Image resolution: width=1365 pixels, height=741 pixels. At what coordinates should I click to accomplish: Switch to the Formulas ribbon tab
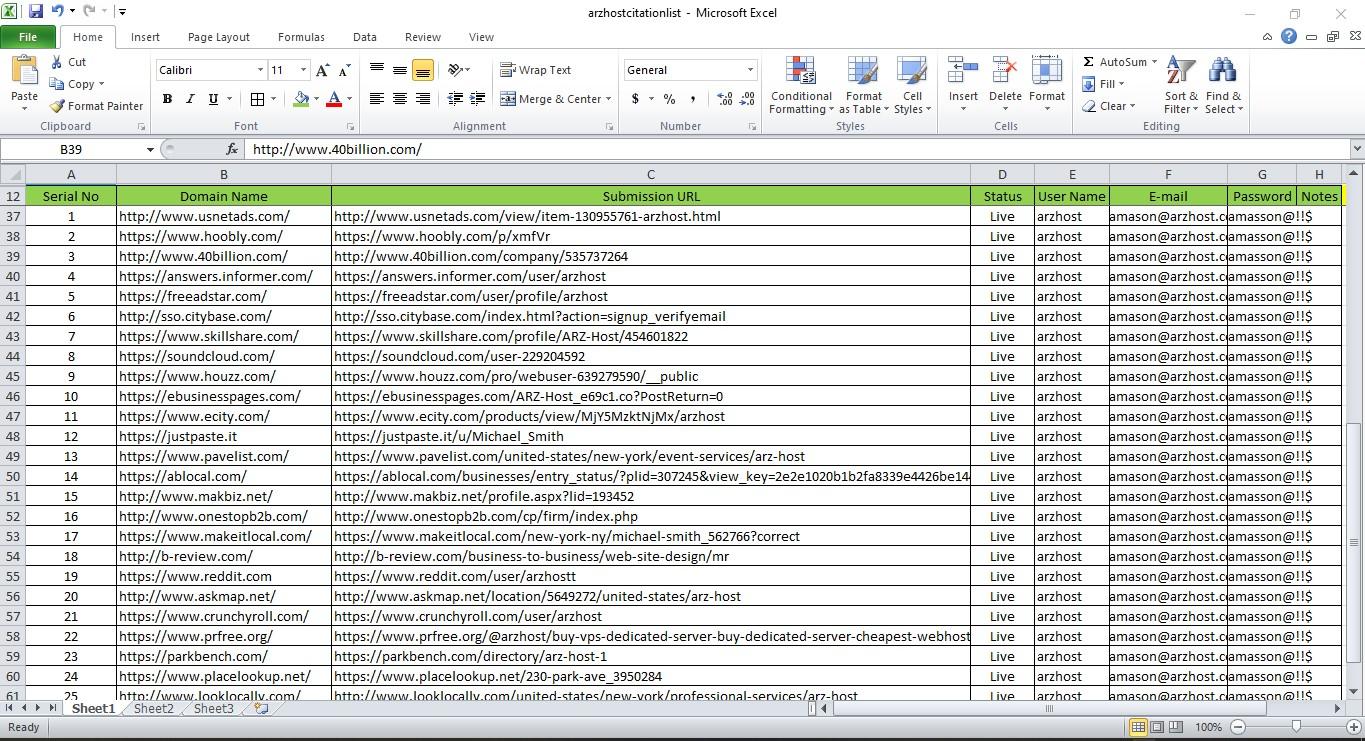pyautogui.click(x=300, y=36)
